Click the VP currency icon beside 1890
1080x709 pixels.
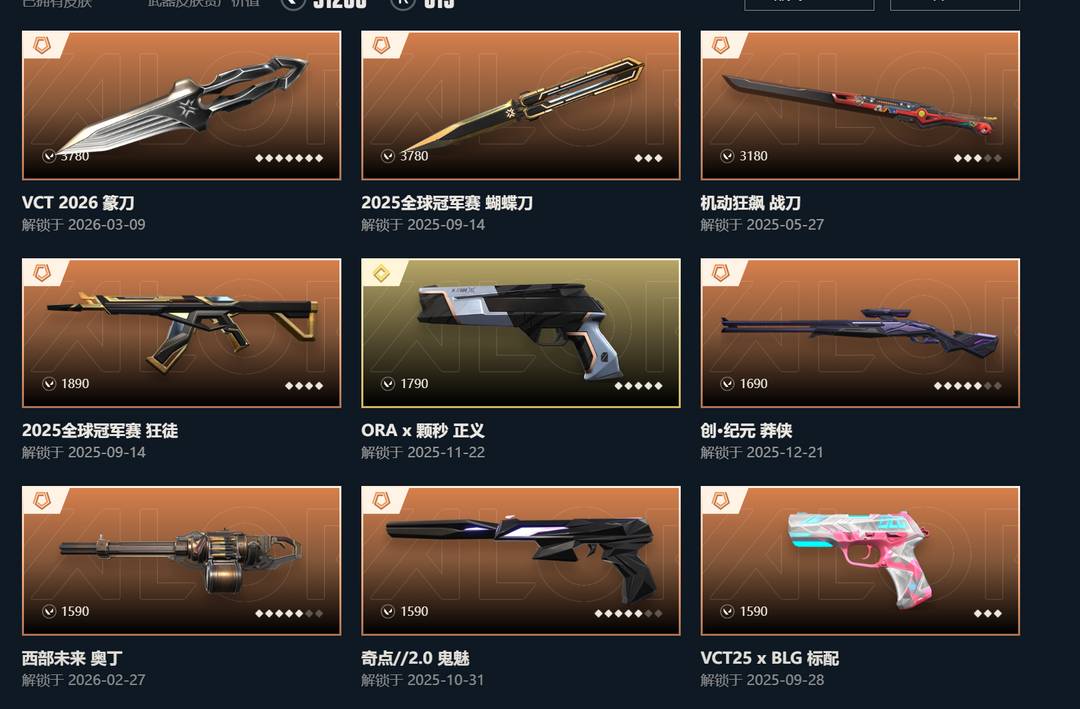49,384
